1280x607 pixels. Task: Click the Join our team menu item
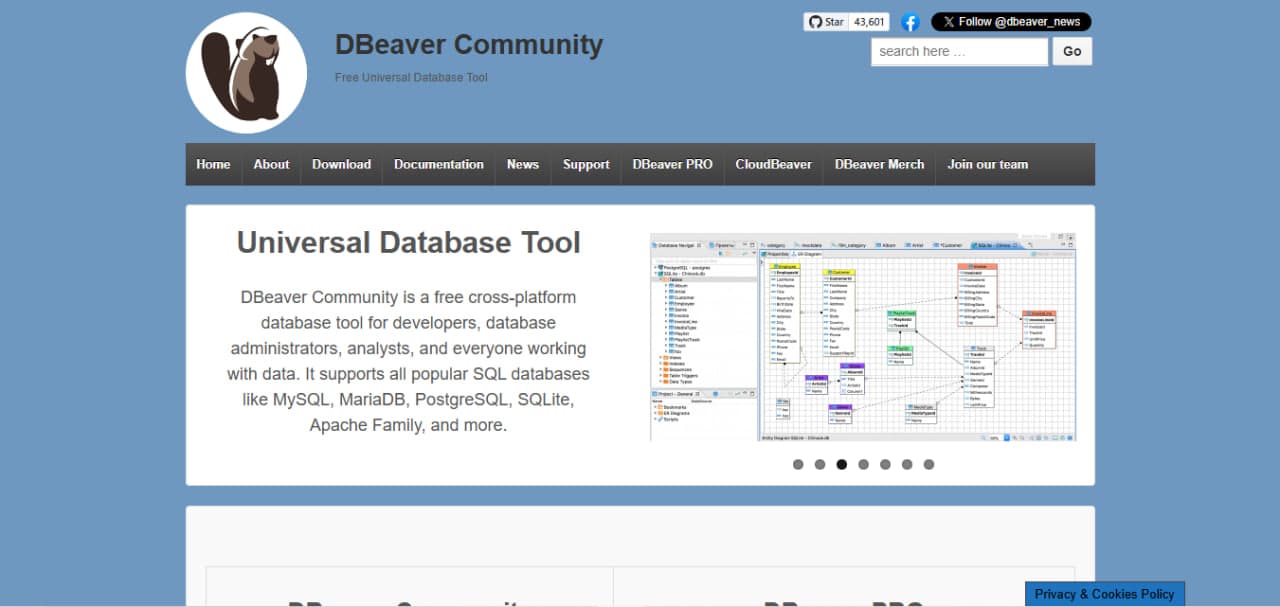coord(988,164)
